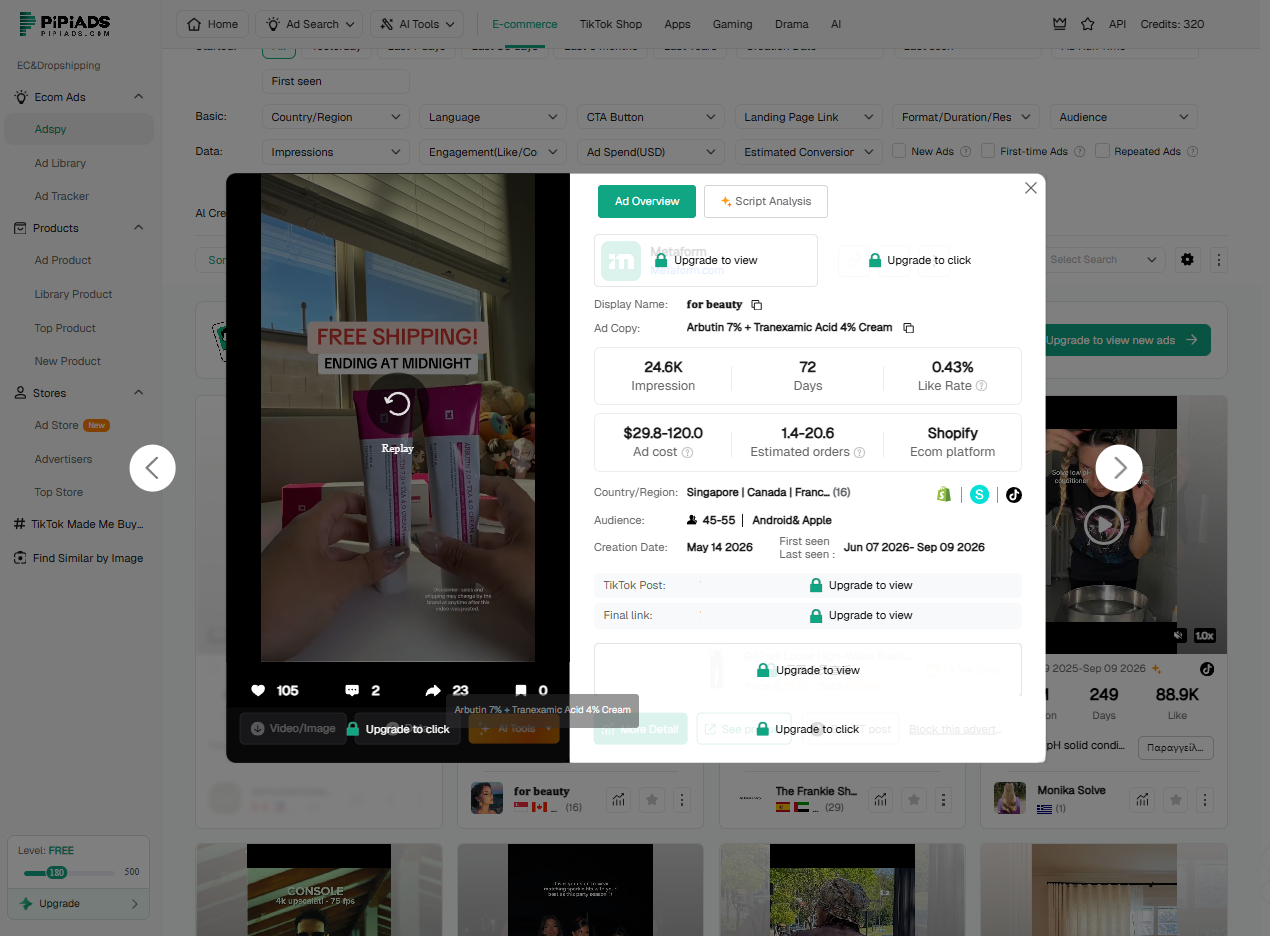
Task: Open the Country/Region filter dropdown
Action: click(336, 117)
